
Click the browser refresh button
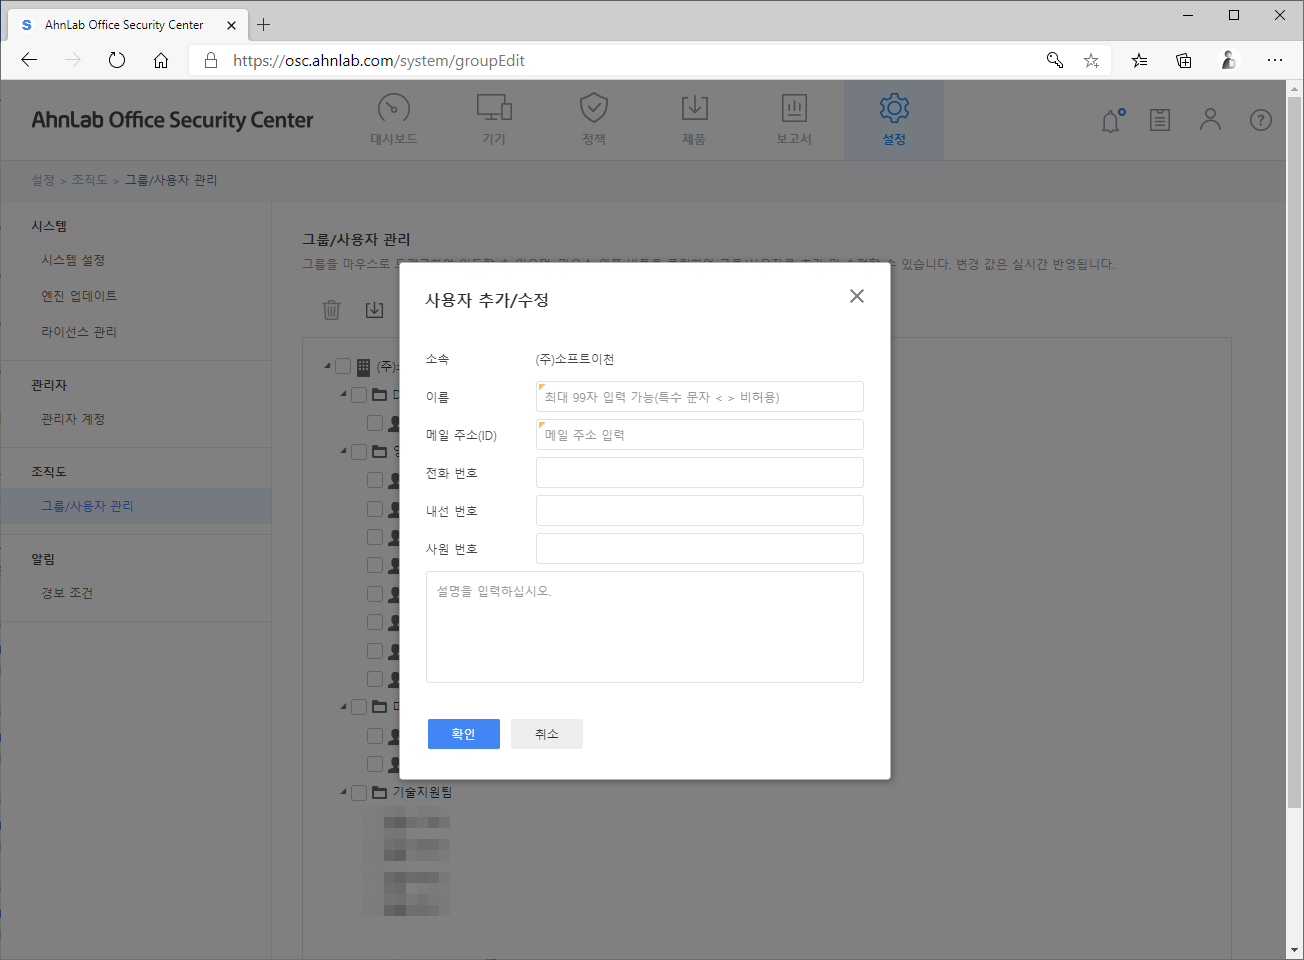pos(117,60)
